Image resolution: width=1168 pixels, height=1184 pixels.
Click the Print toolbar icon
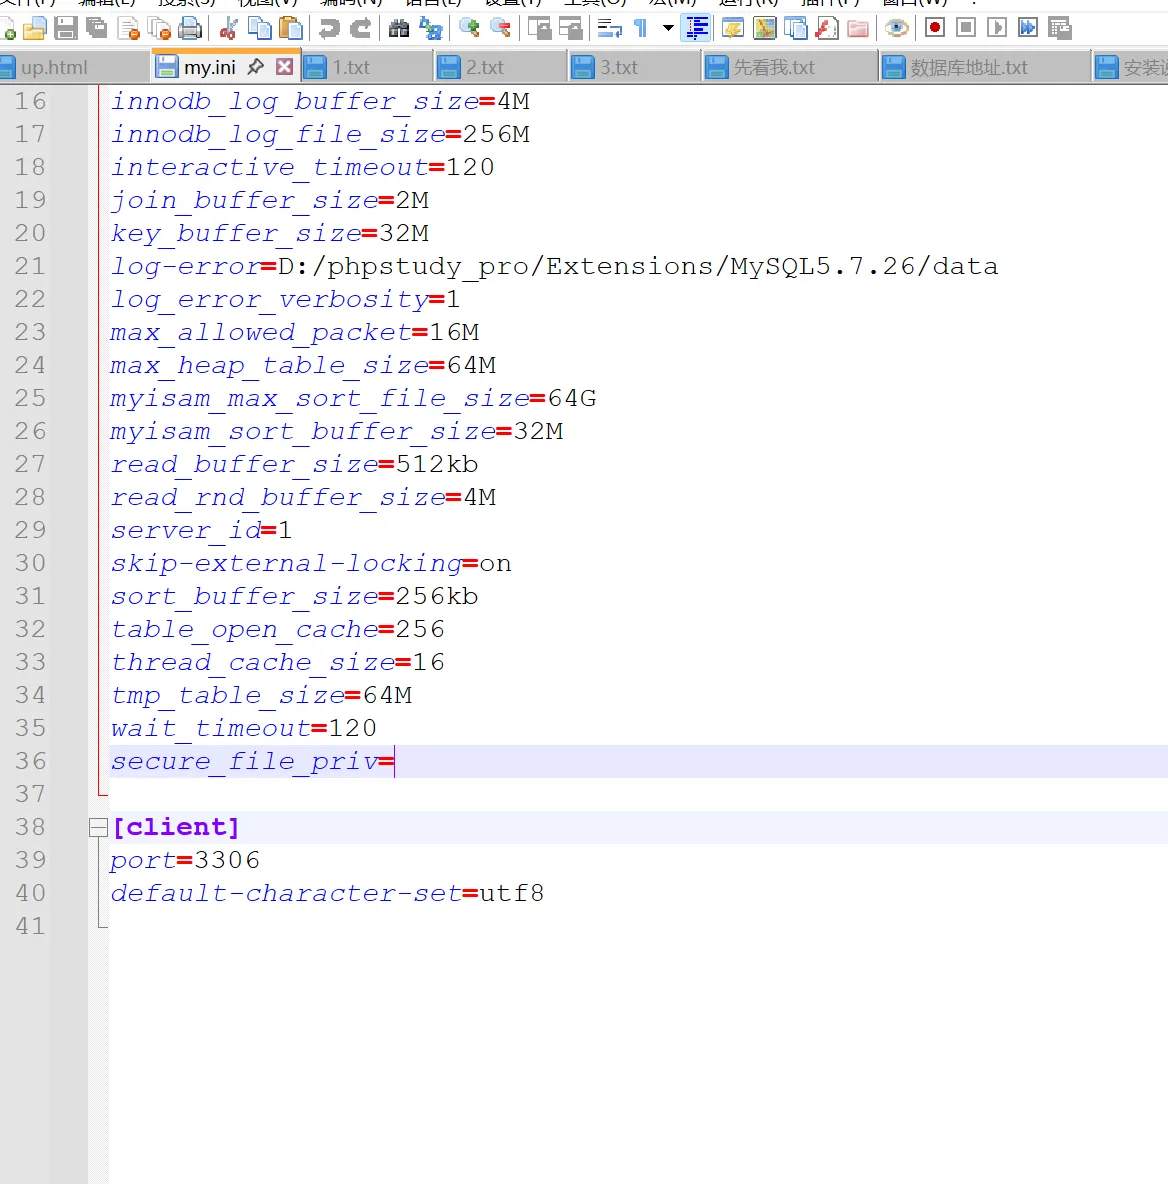190,28
